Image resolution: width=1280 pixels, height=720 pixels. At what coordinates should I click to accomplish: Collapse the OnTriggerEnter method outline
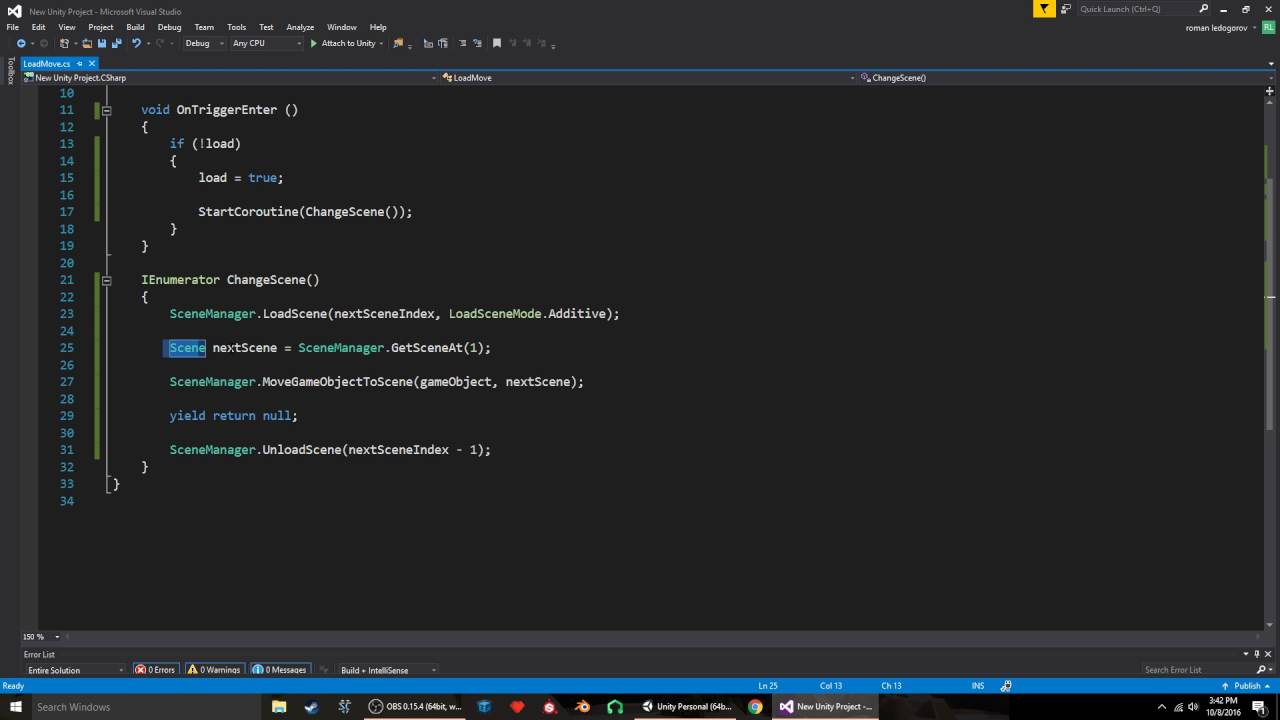click(106, 110)
